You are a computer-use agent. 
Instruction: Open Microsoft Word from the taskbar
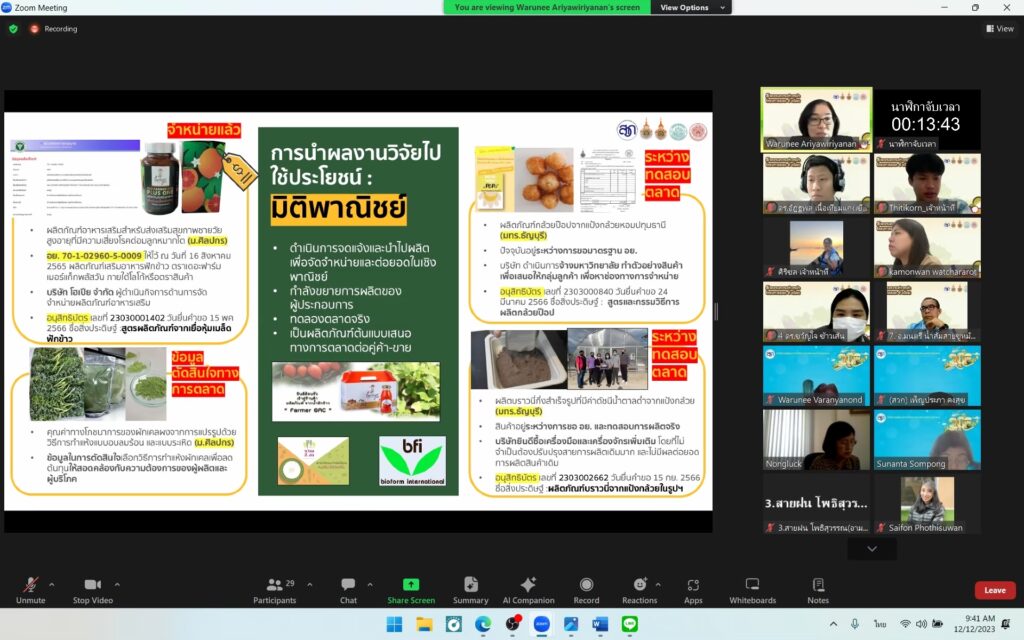click(600, 623)
